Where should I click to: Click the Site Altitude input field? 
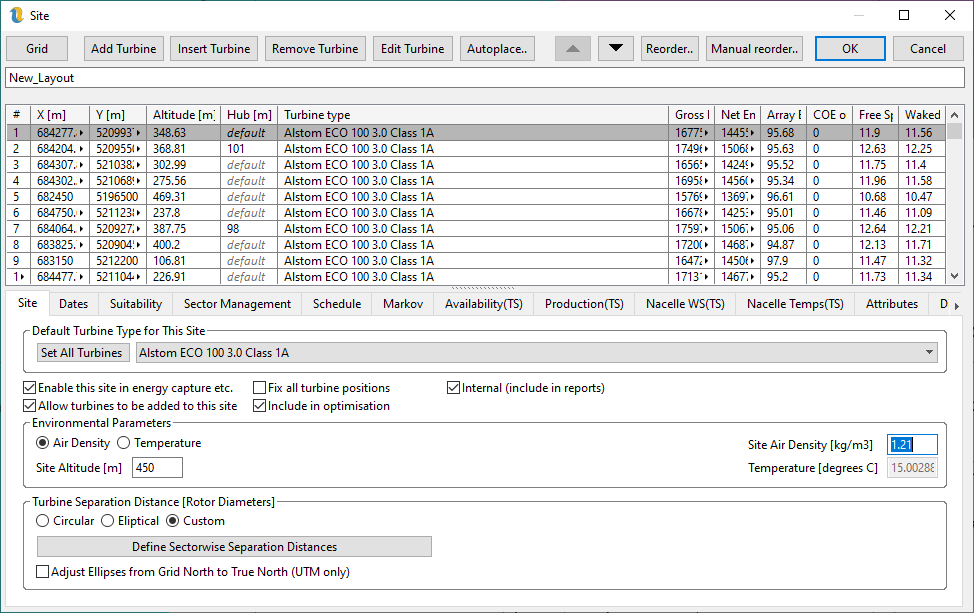[157, 467]
